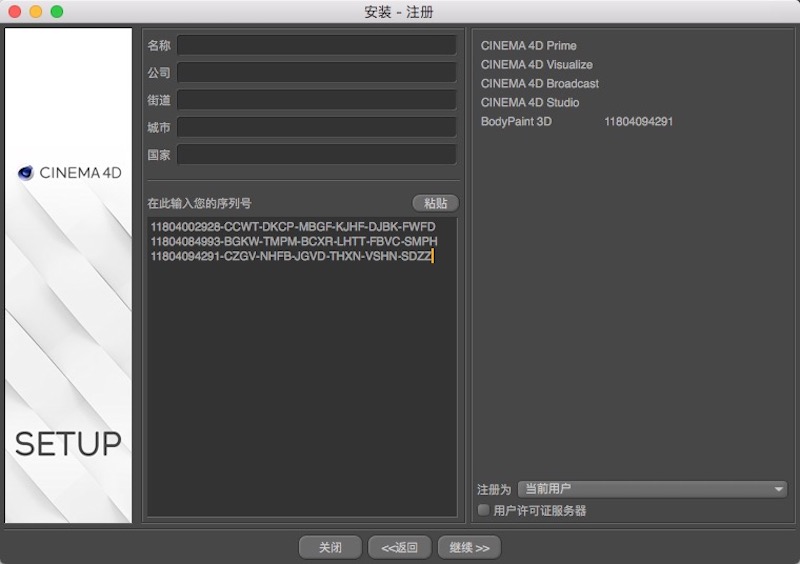Open the 注册为 当前用户 dropdown
The width and height of the screenshot is (800, 564).
[652, 489]
